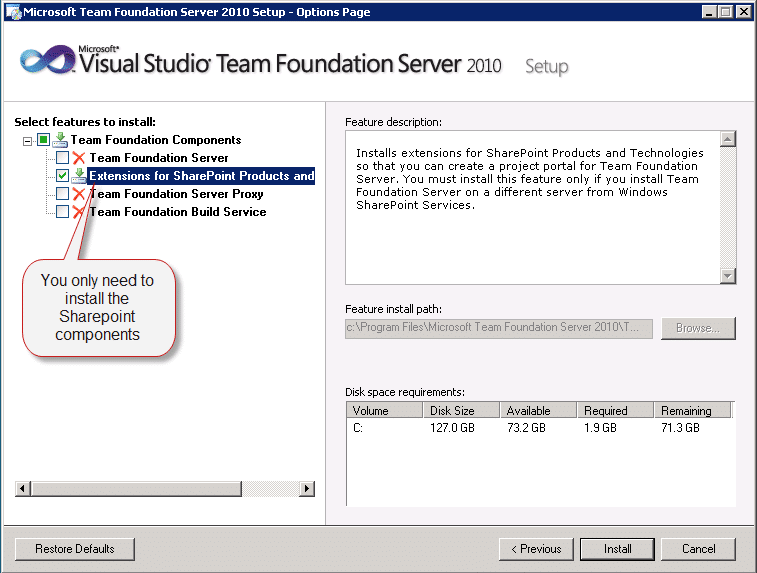Viewport: 757px width, 573px height.
Task: Click the feature description scroll down arrow
Action: [728, 276]
